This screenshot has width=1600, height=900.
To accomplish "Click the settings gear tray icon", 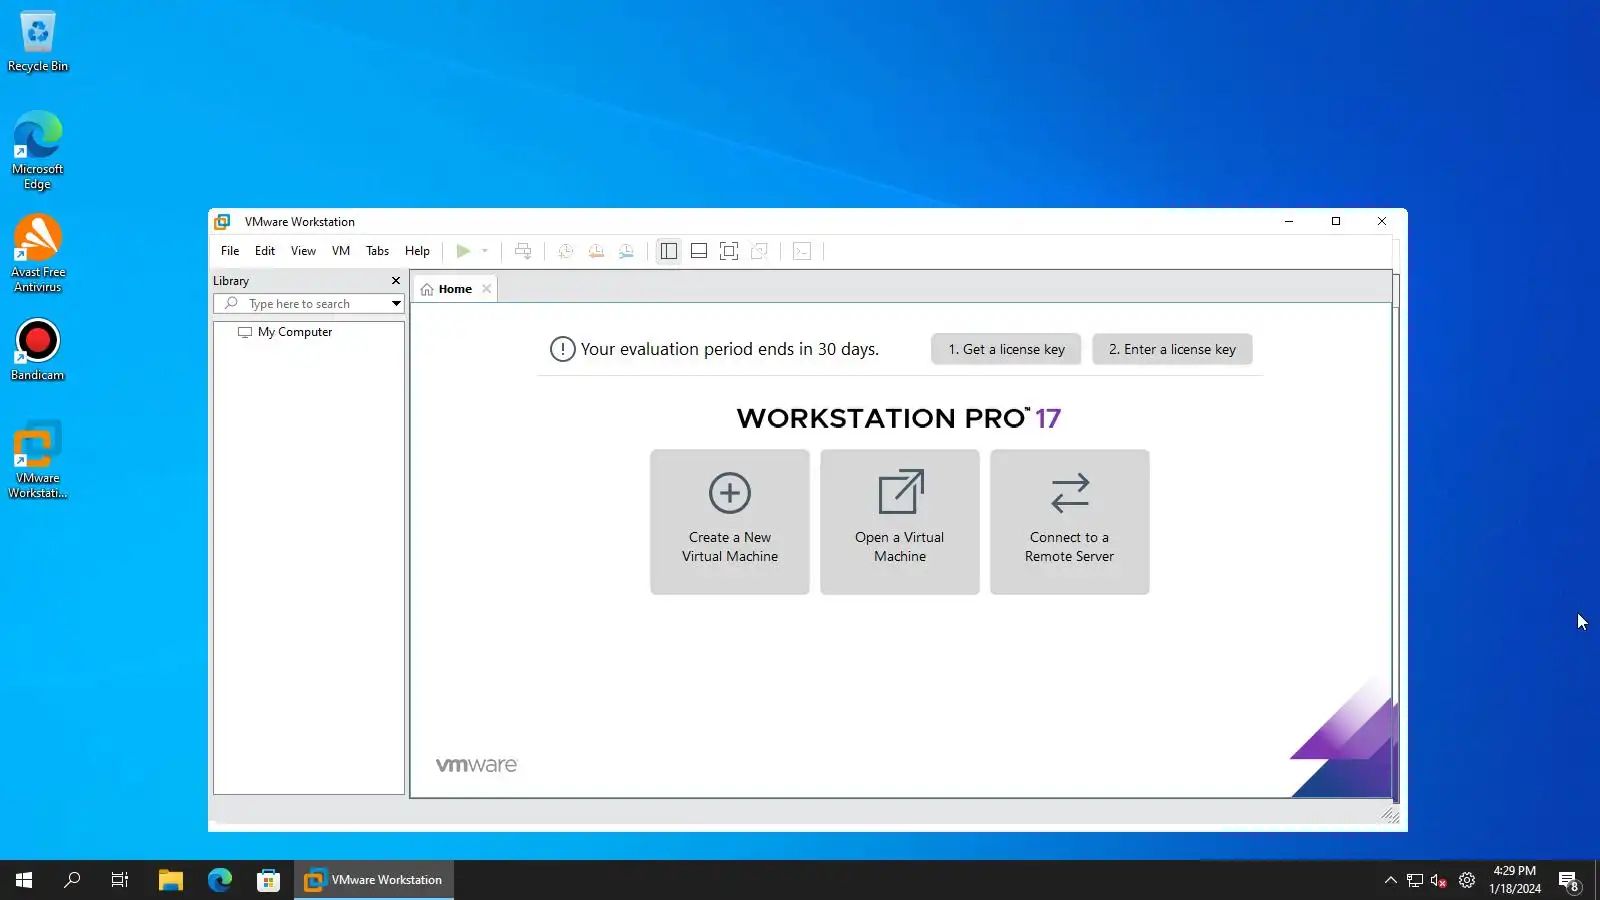I will click(x=1467, y=880).
